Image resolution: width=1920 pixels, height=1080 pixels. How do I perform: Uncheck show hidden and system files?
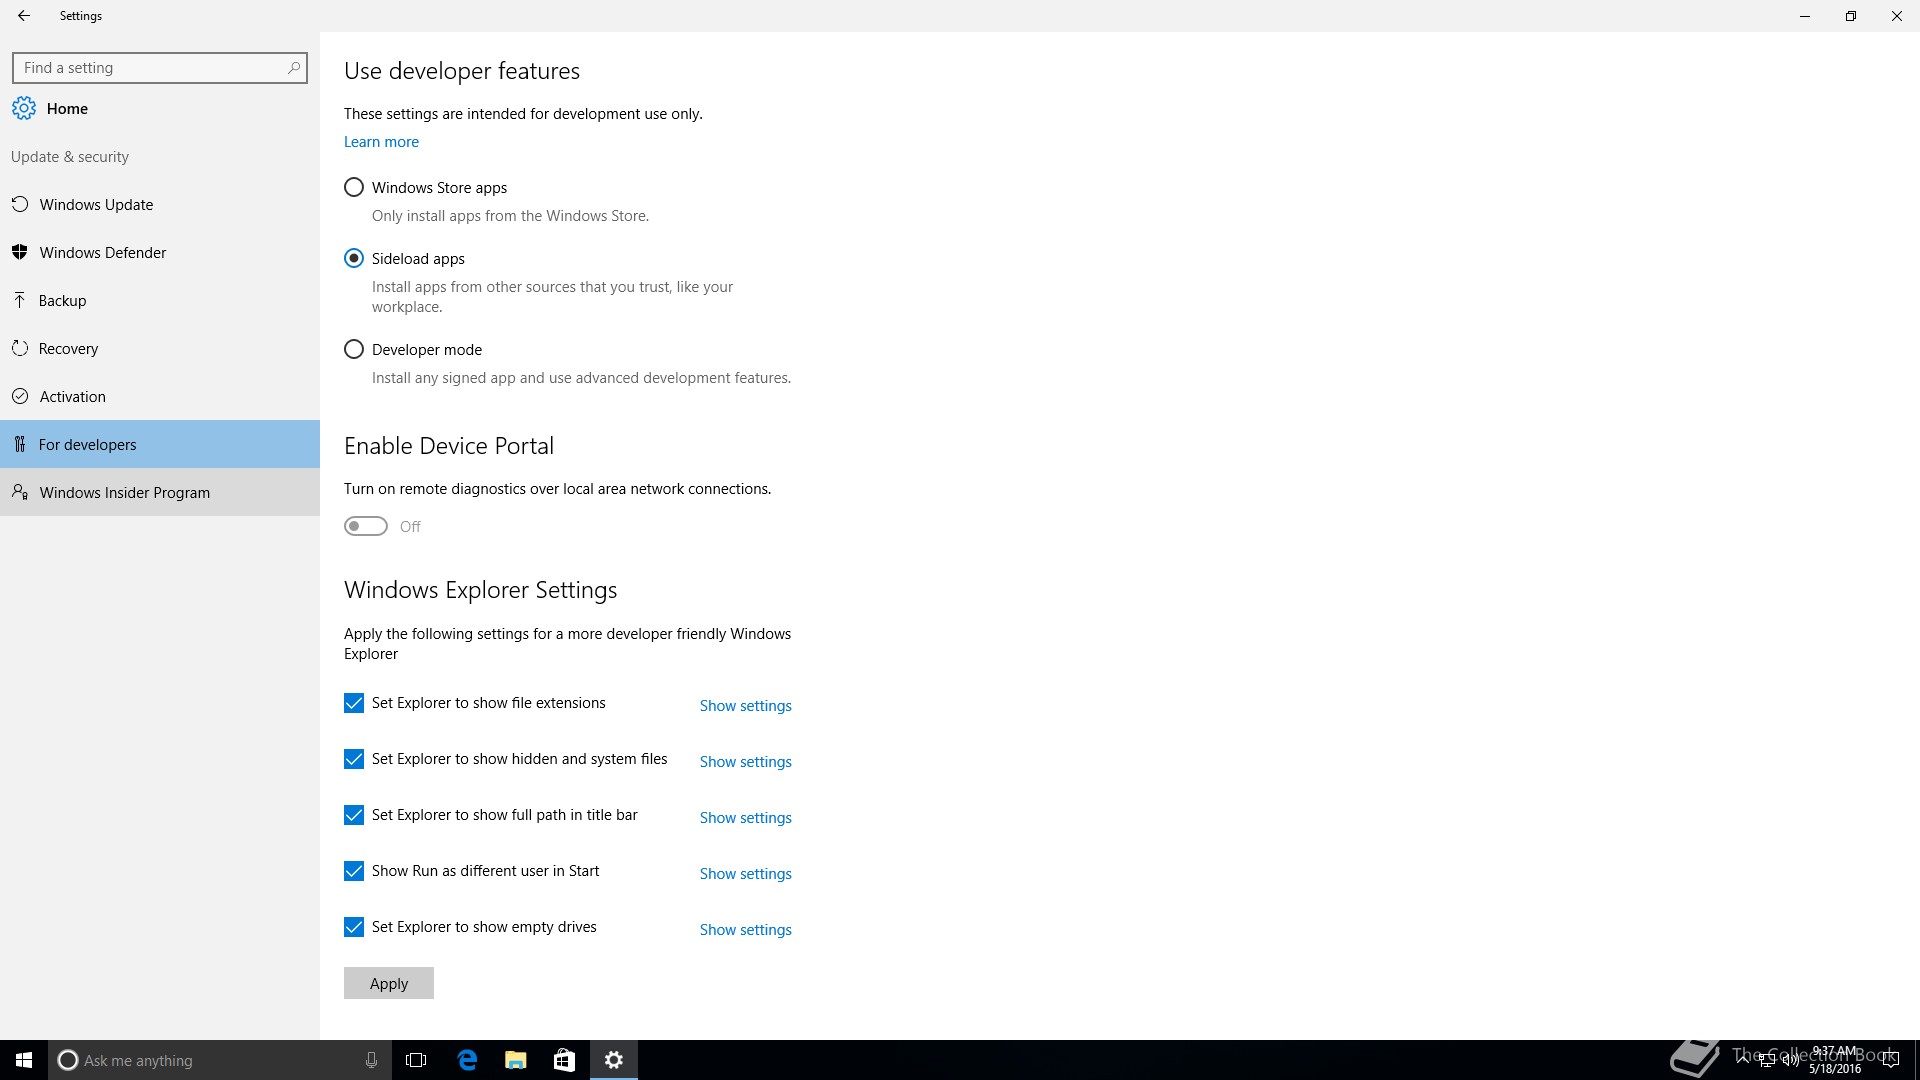coord(354,759)
